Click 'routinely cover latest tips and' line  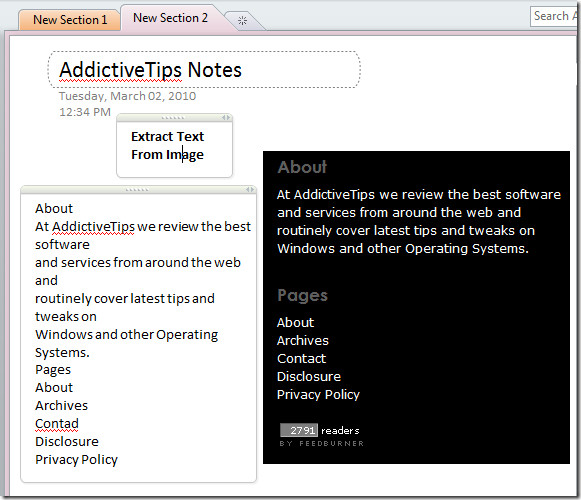pos(125,299)
